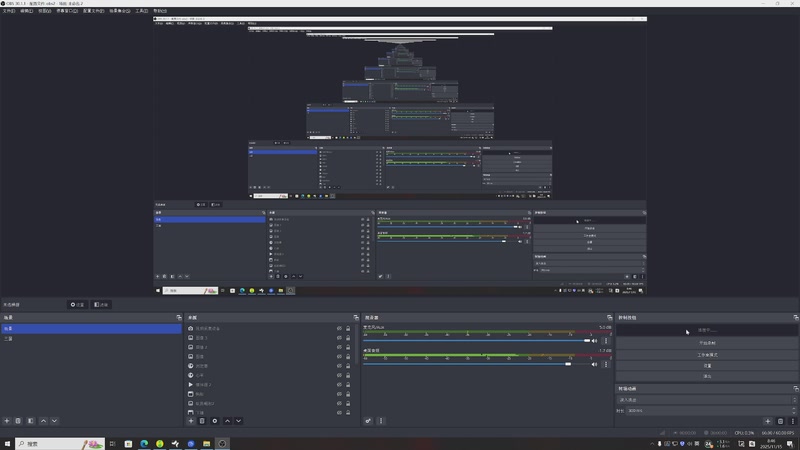This screenshot has height=450, width=800.
Task: Move source up with Sources up arrow
Action: click(228, 421)
